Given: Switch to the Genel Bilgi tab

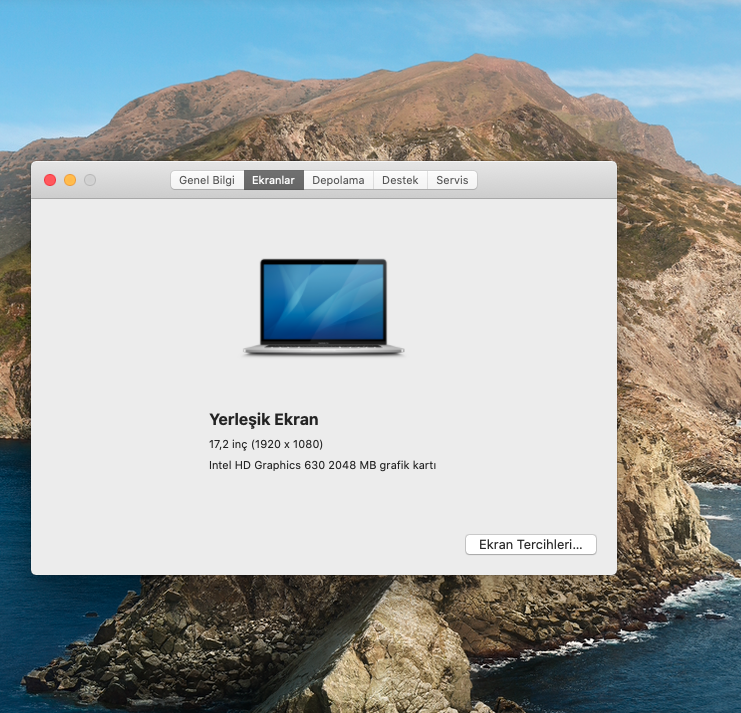Looking at the screenshot, I should point(207,180).
